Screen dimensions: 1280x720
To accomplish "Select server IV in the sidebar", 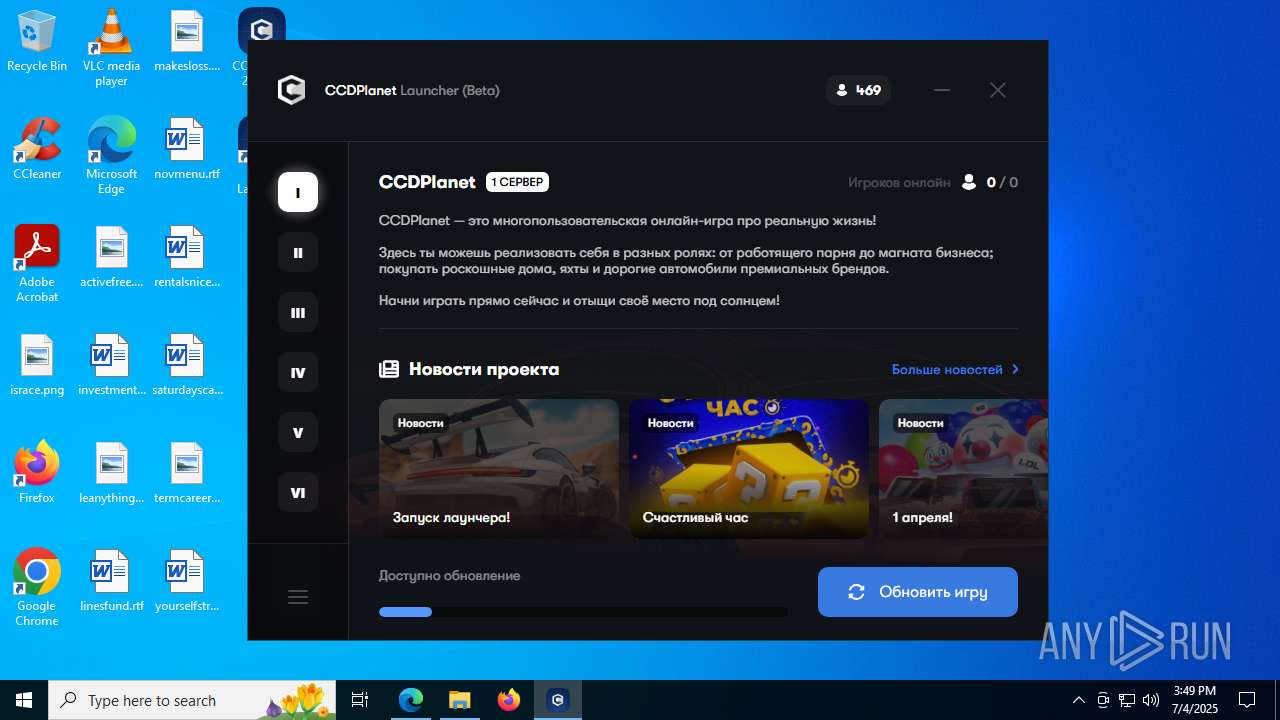I will point(298,372).
